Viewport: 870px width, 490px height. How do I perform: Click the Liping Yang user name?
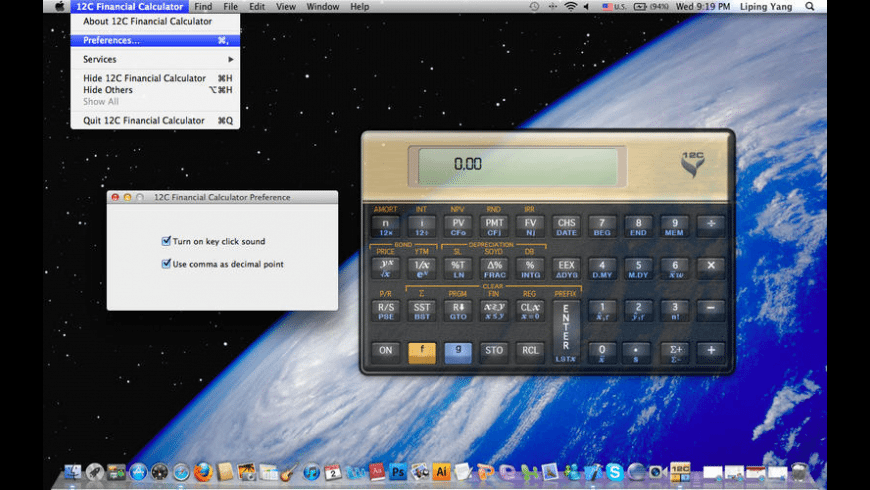(x=766, y=7)
